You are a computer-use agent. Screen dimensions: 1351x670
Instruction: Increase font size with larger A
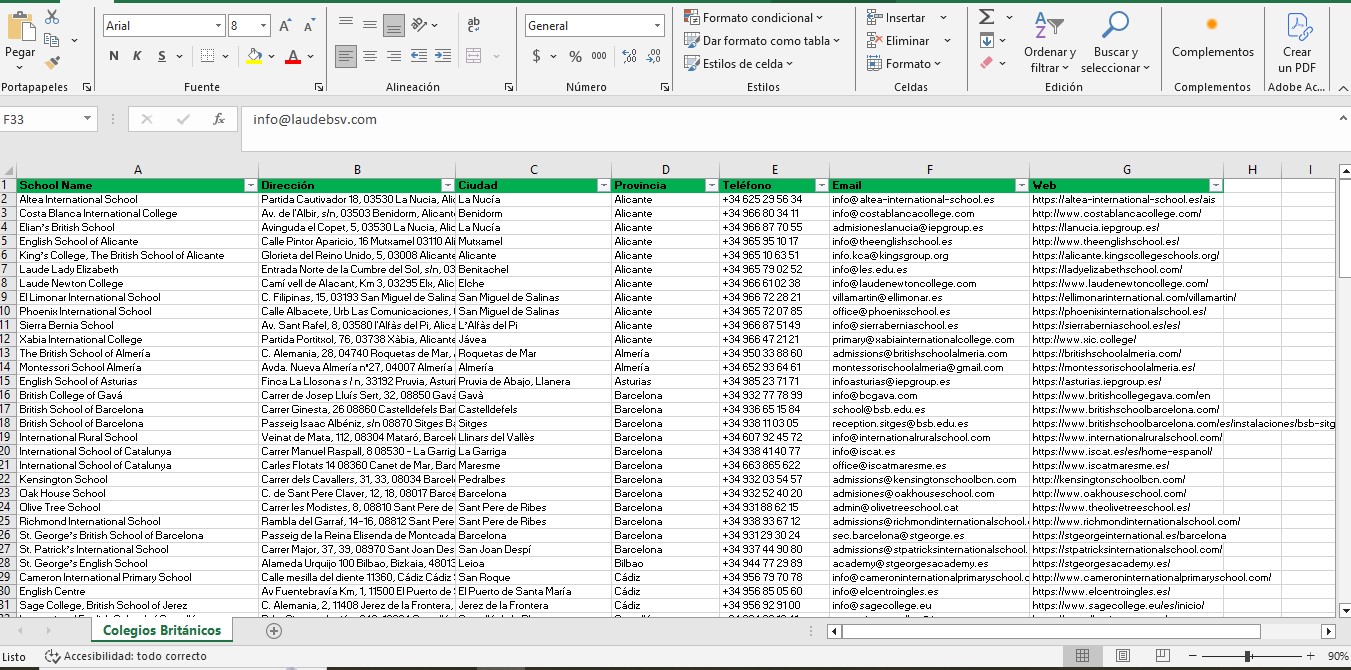(x=285, y=26)
